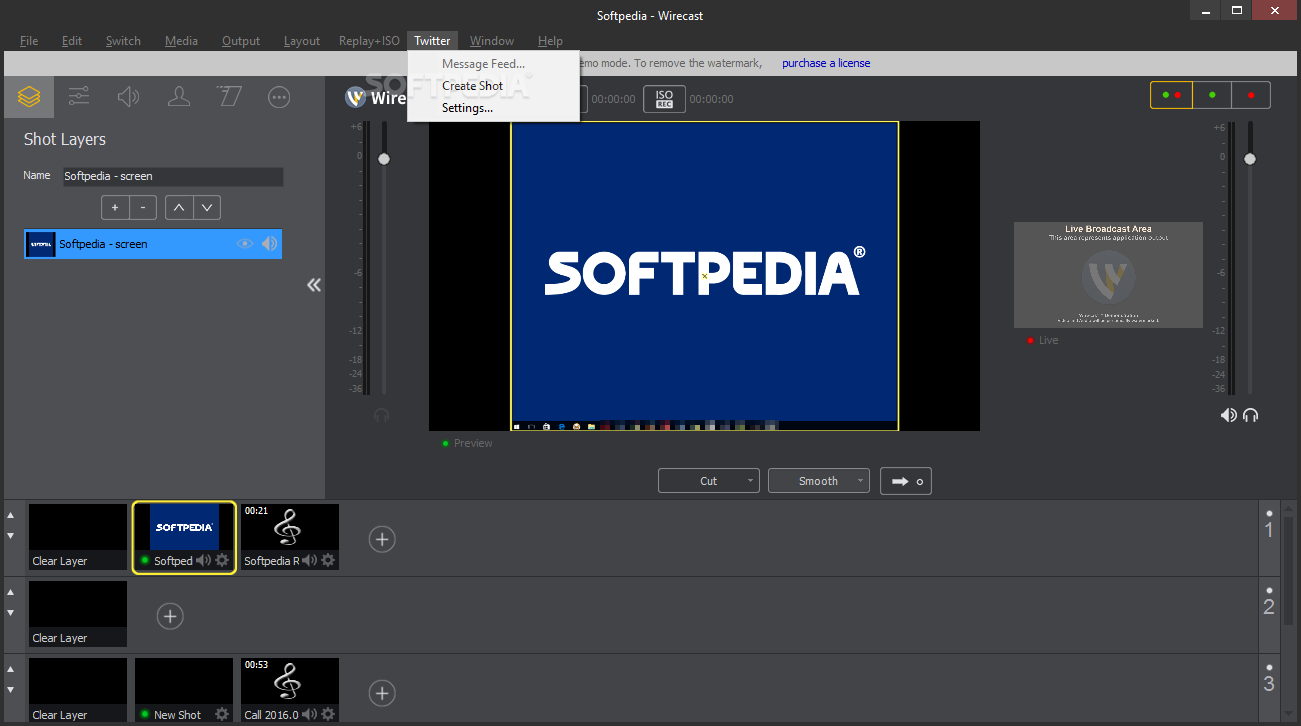Click the master speaker output icon
Screen dimensions: 1301x726
[1228, 415]
